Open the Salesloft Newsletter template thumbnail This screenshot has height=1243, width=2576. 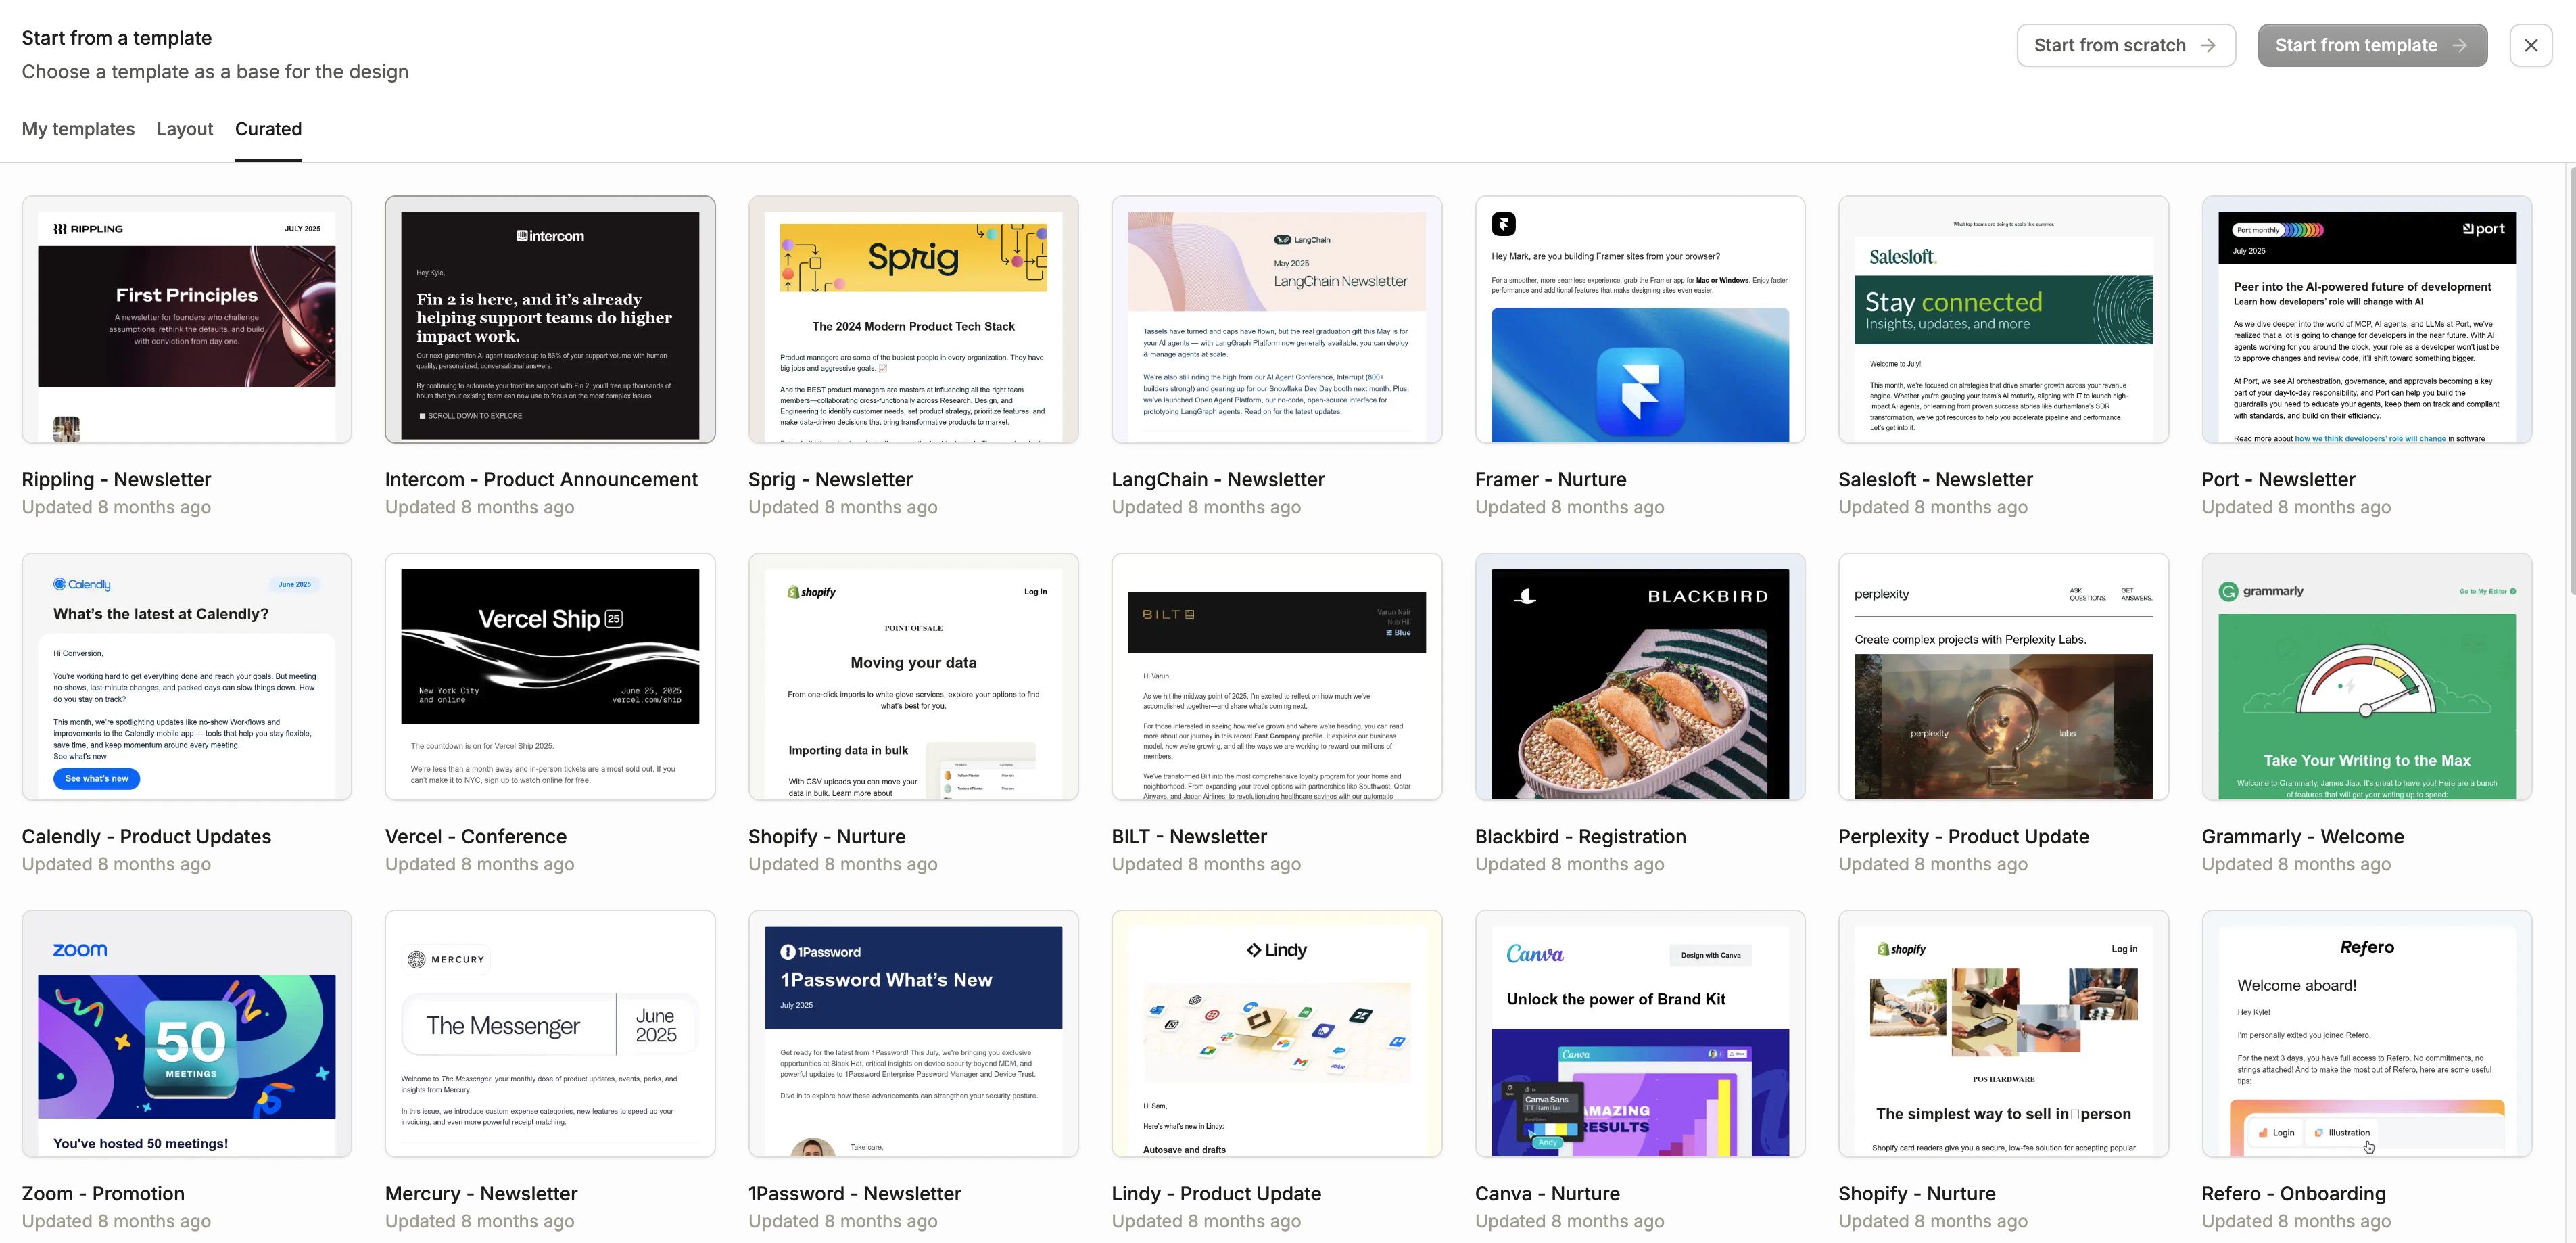(x=2003, y=319)
